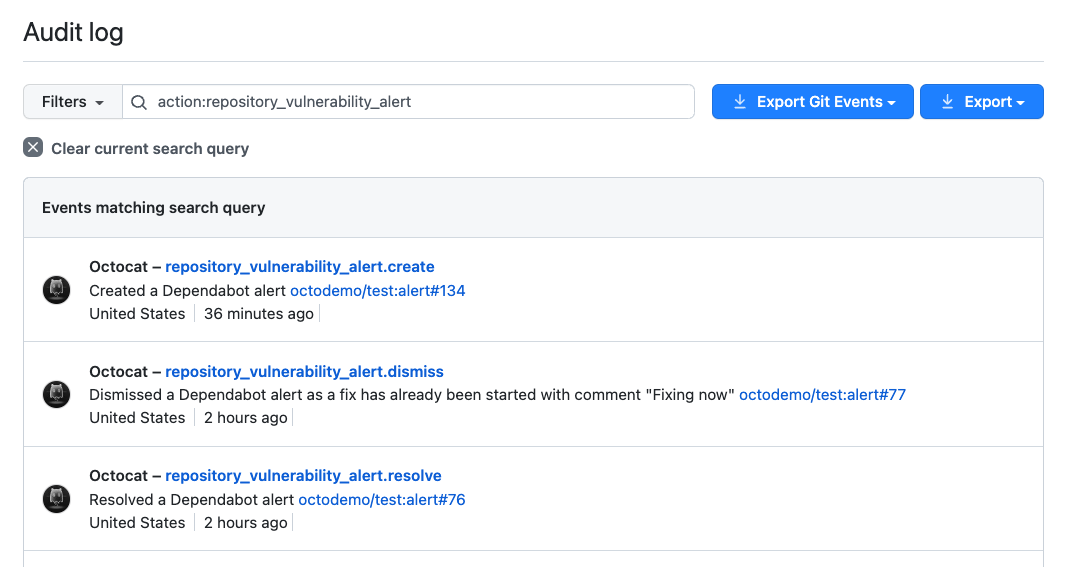The width and height of the screenshot is (1075, 567).
Task: Click the '36 minutes ago' timestamp
Action: [x=258, y=314]
